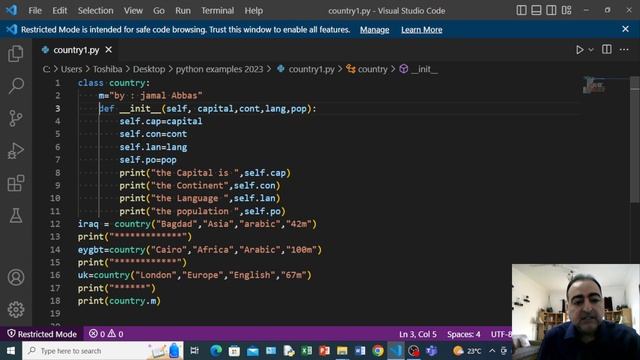Open the Go menu
Viewport: 640px width, 360px height.
pyautogui.click(x=159, y=11)
